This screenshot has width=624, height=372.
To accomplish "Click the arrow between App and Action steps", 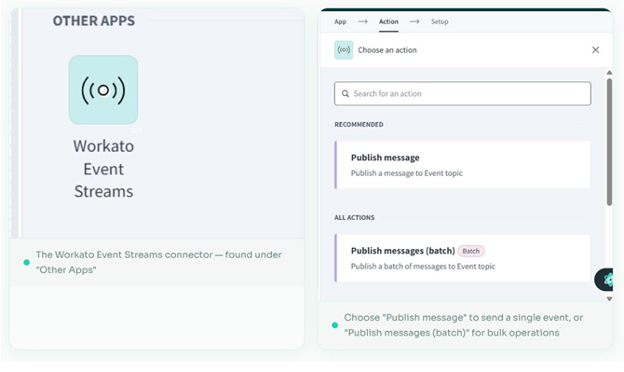I will [x=363, y=21].
